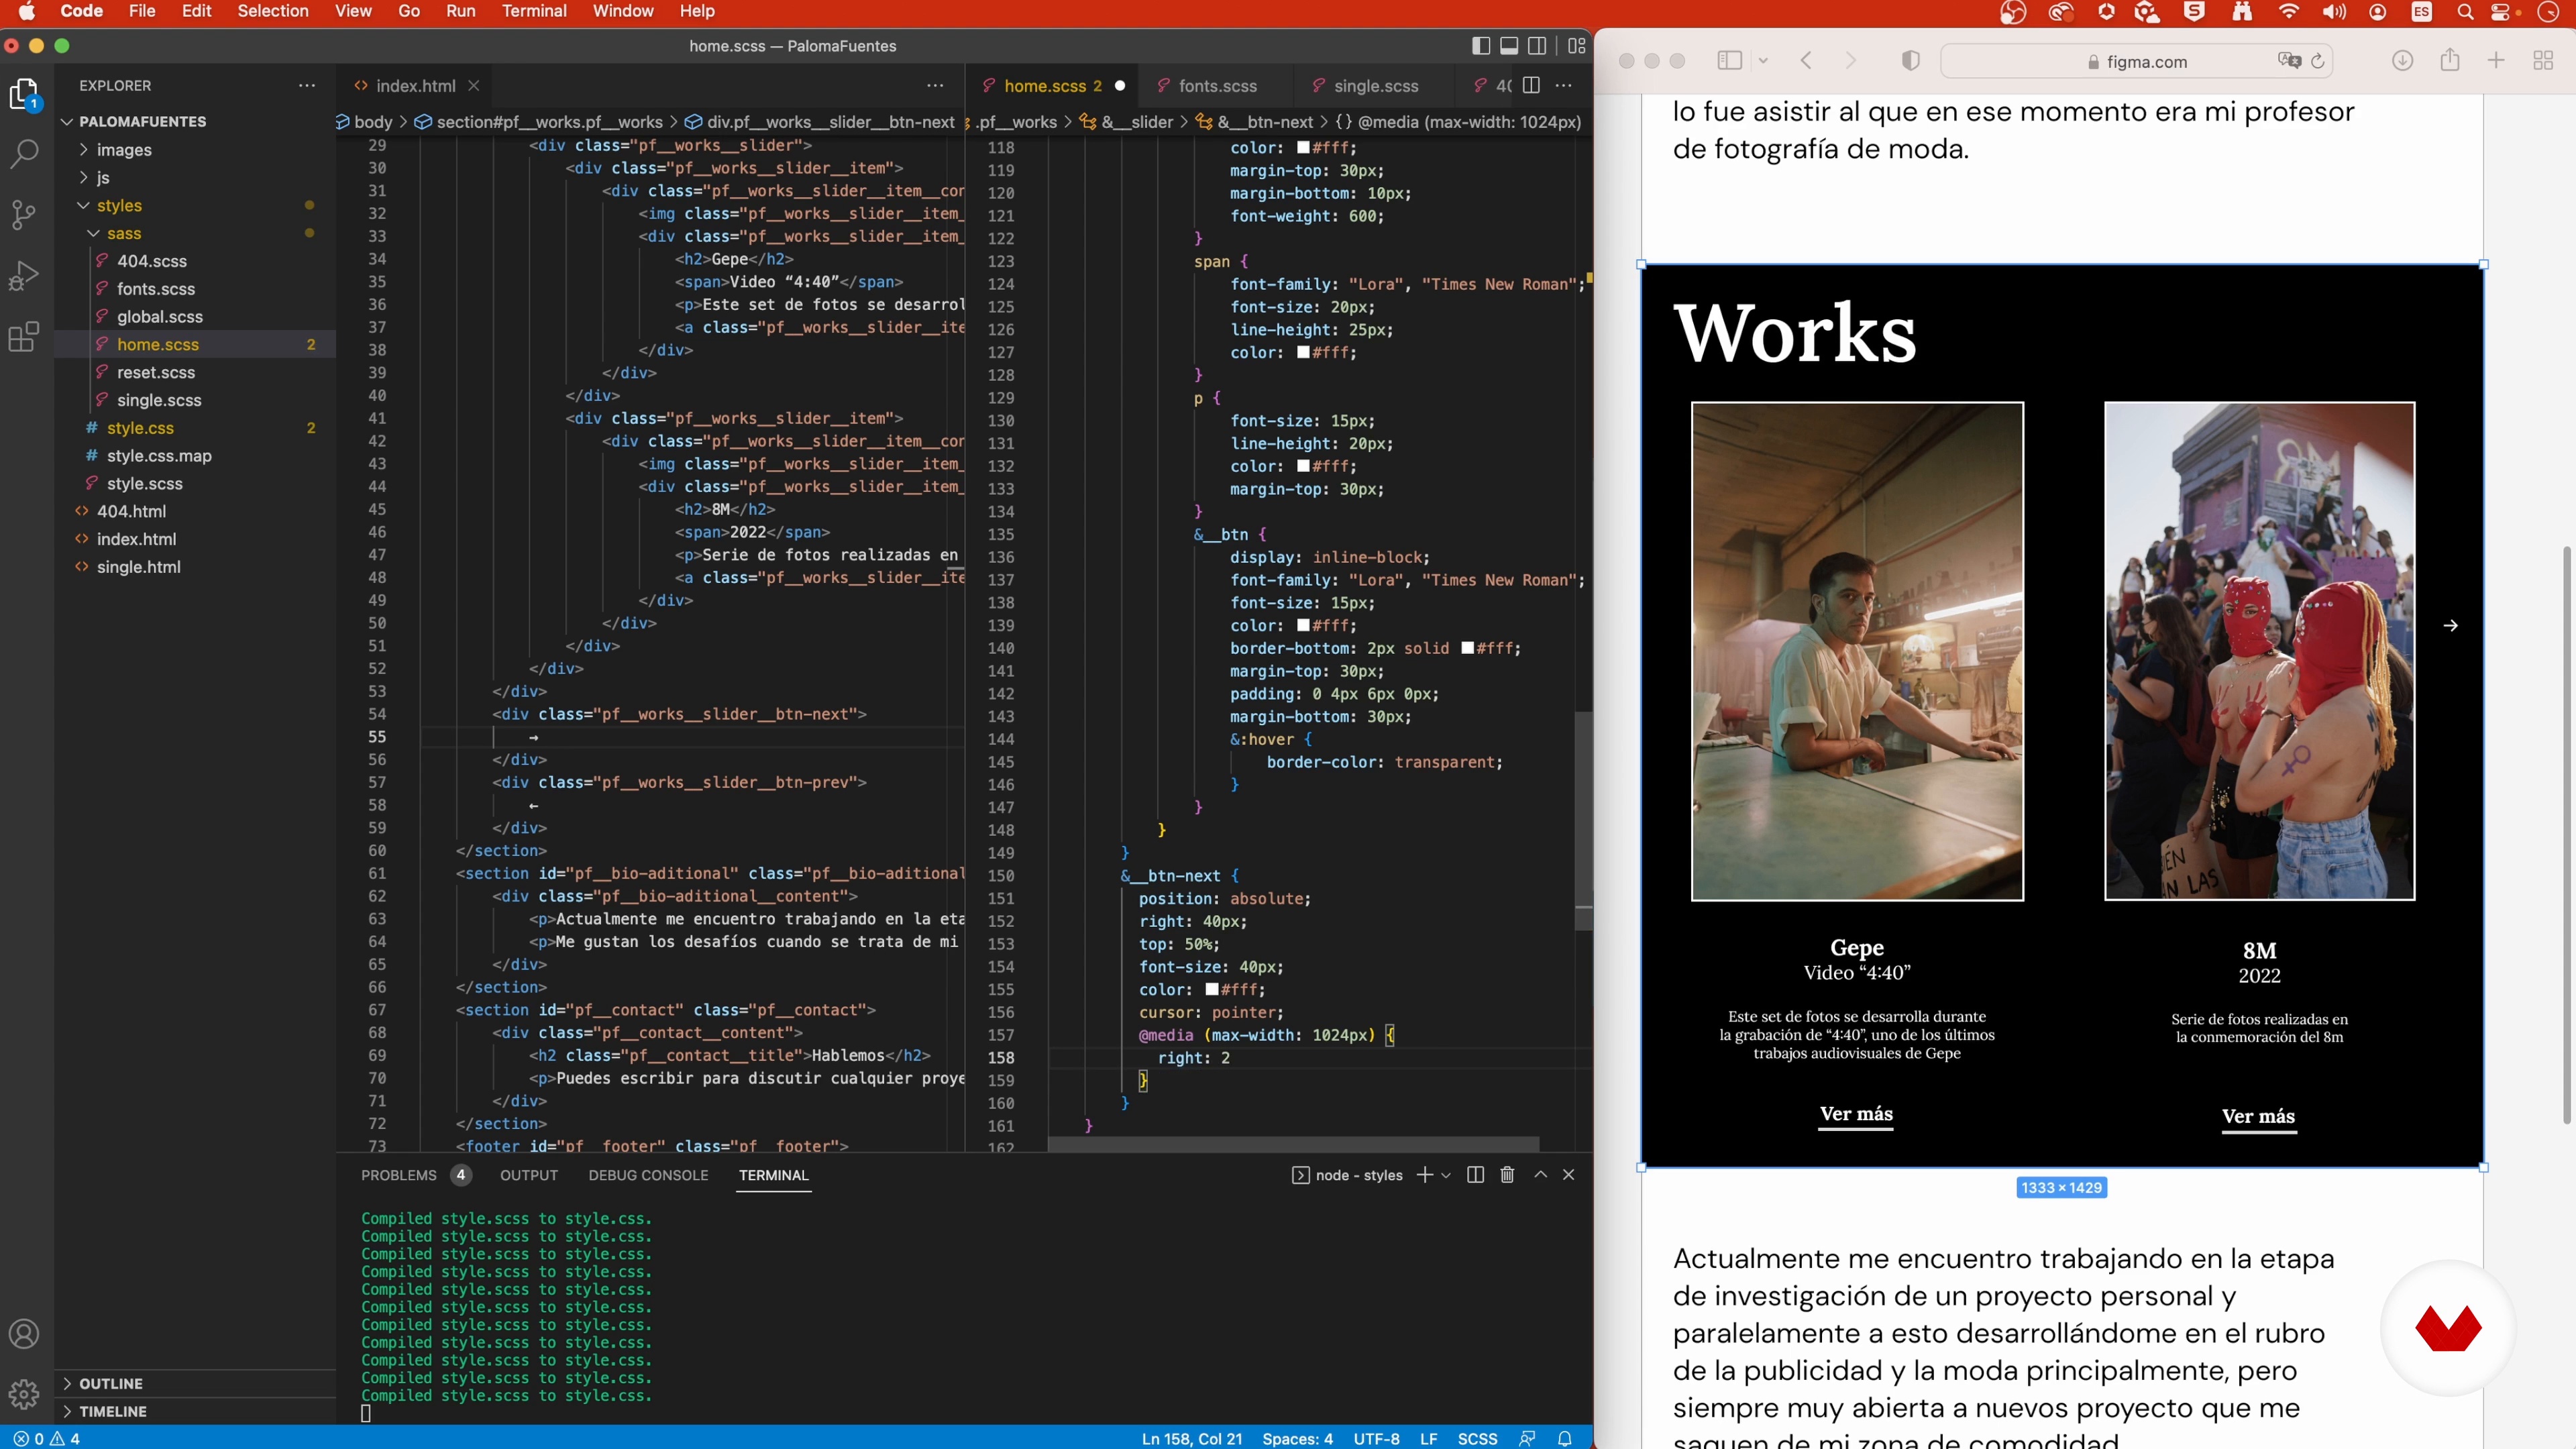Open terminal launch profile dropdown
2576x1449 pixels.
(1446, 1175)
